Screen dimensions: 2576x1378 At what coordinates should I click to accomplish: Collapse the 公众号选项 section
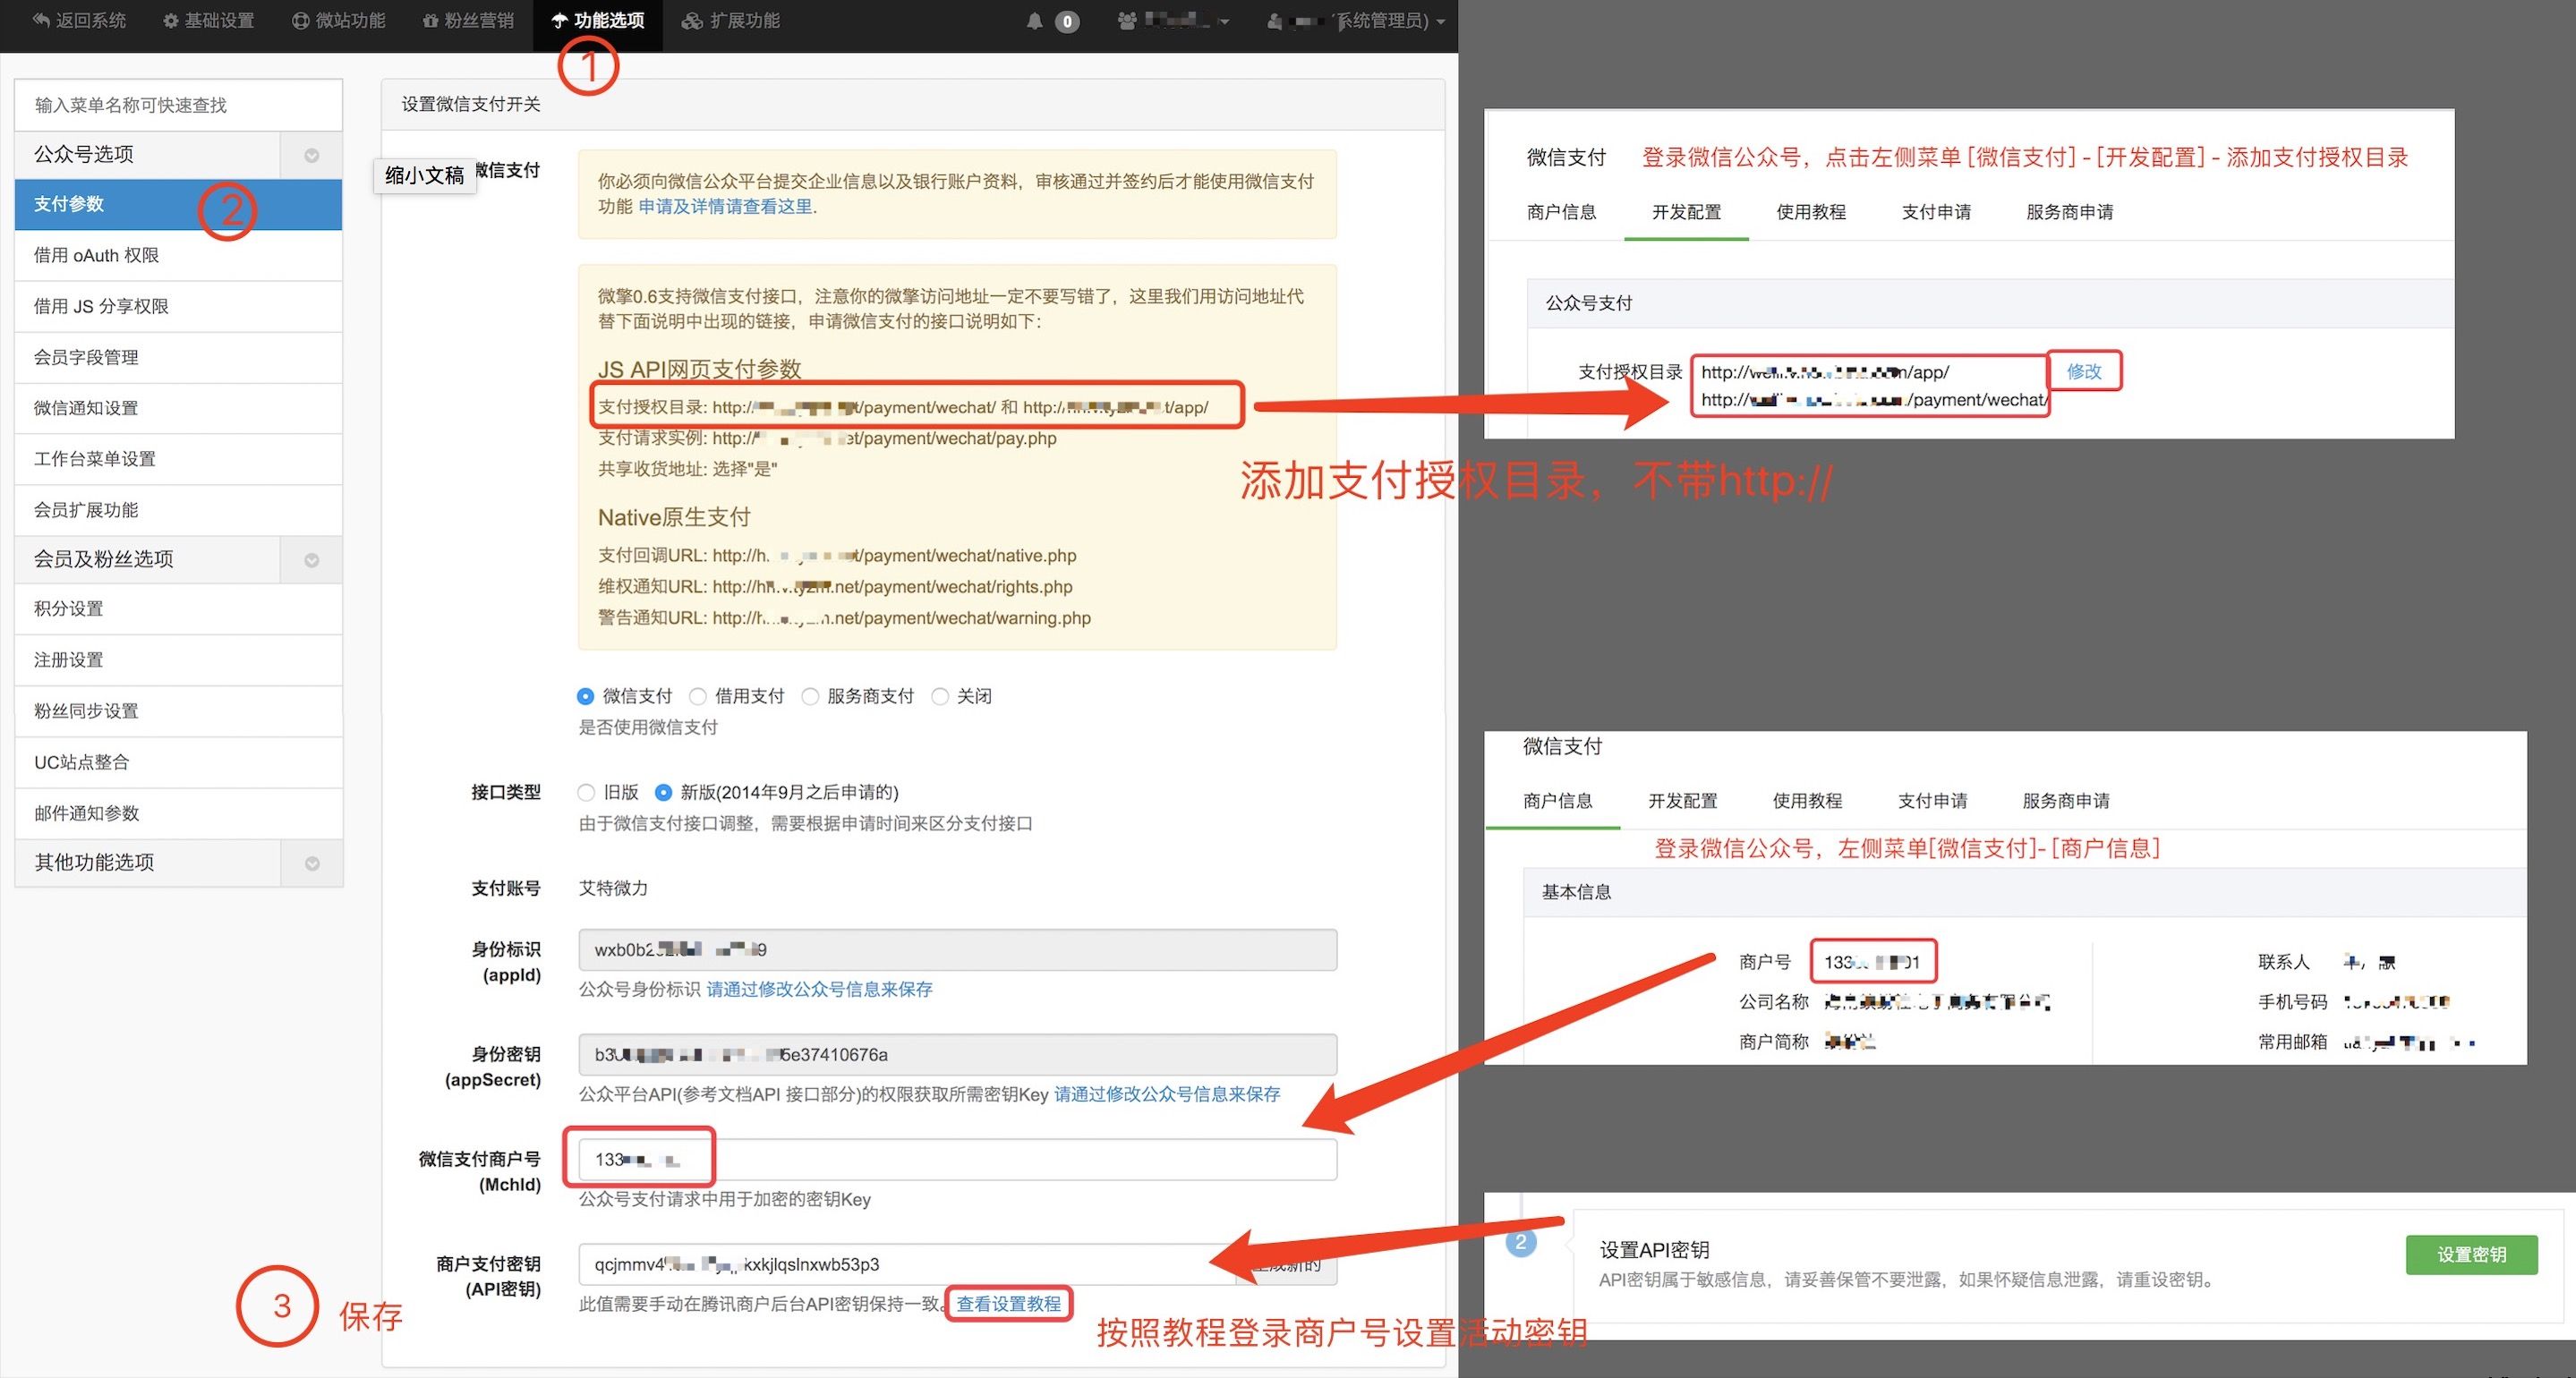310,155
